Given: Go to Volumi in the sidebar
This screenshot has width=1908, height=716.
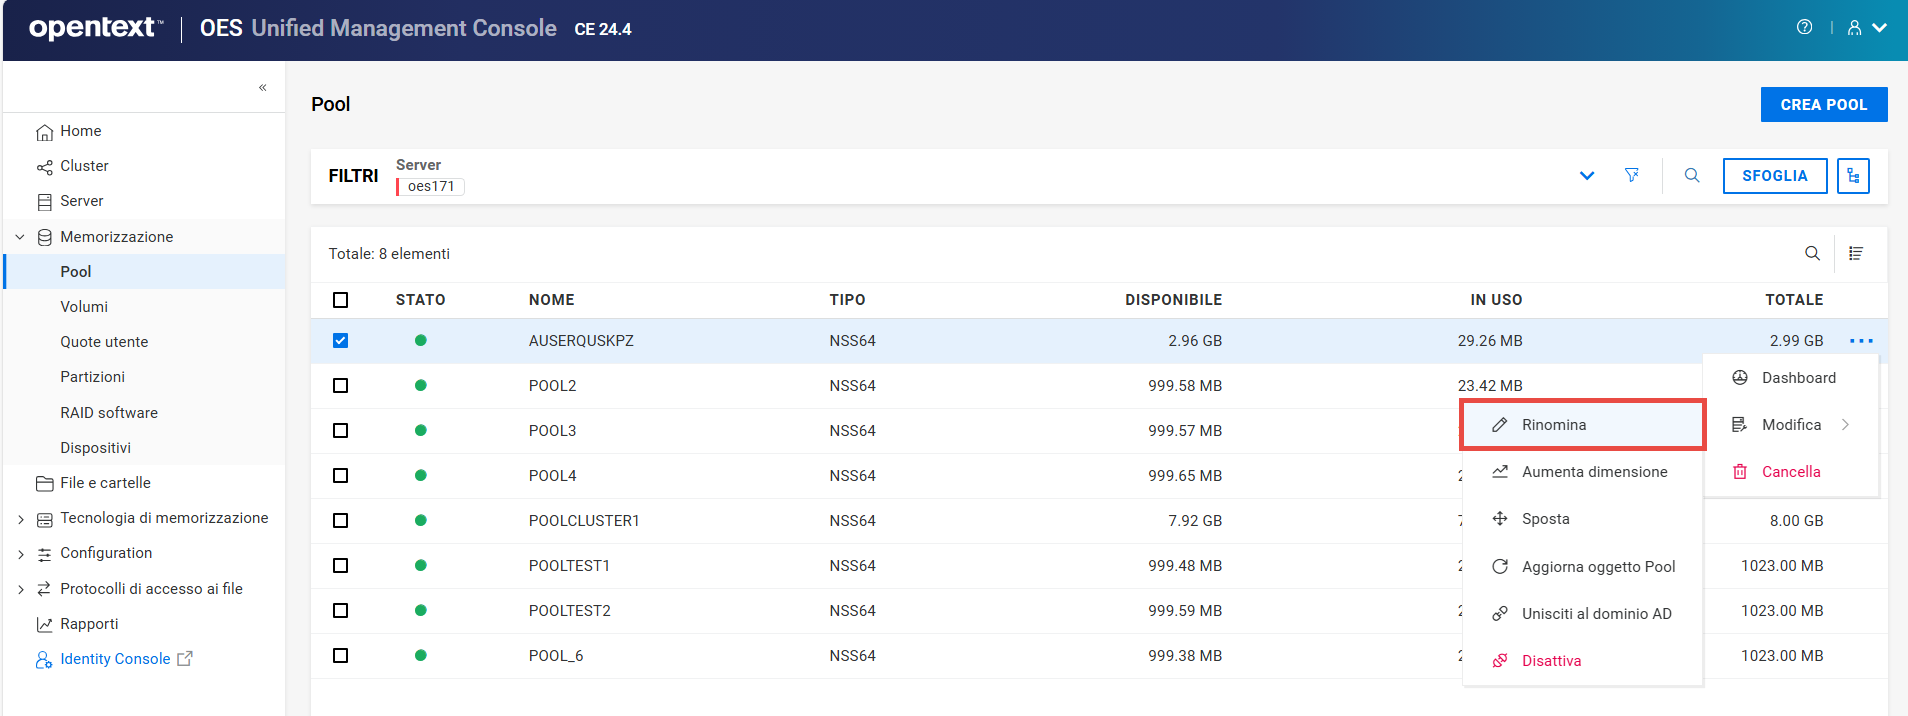Looking at the screenshot, I should coord(84,307).
